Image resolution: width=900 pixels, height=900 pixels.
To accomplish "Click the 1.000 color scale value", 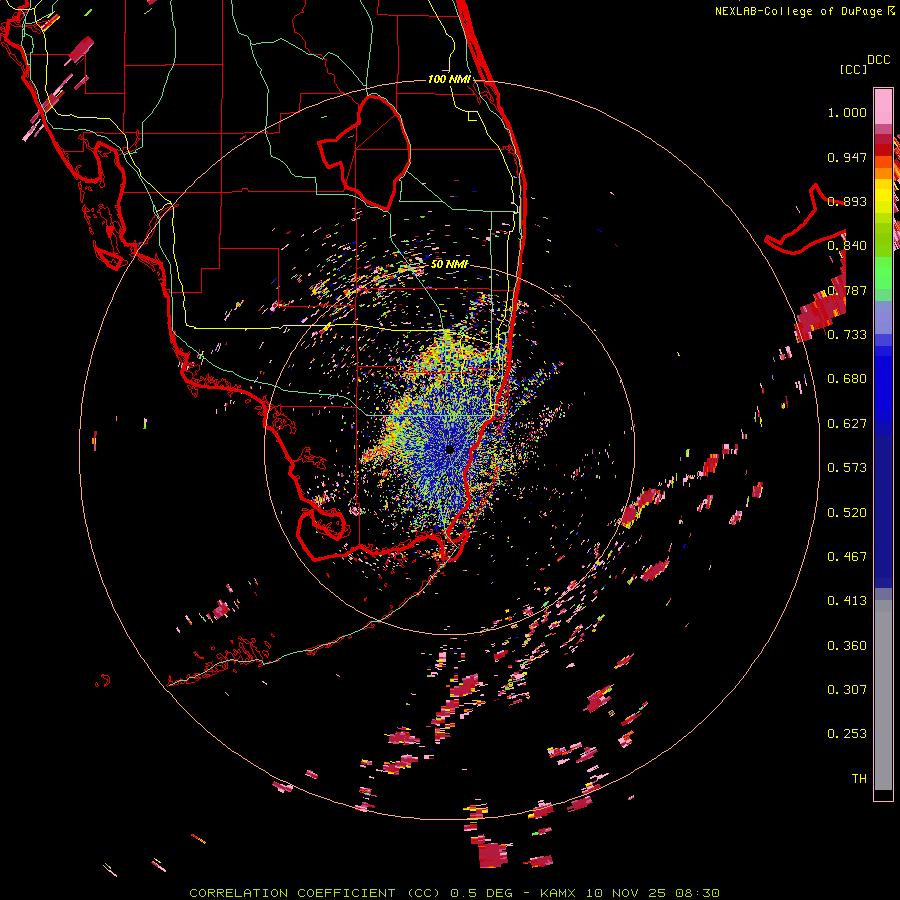I will [847, 112].
